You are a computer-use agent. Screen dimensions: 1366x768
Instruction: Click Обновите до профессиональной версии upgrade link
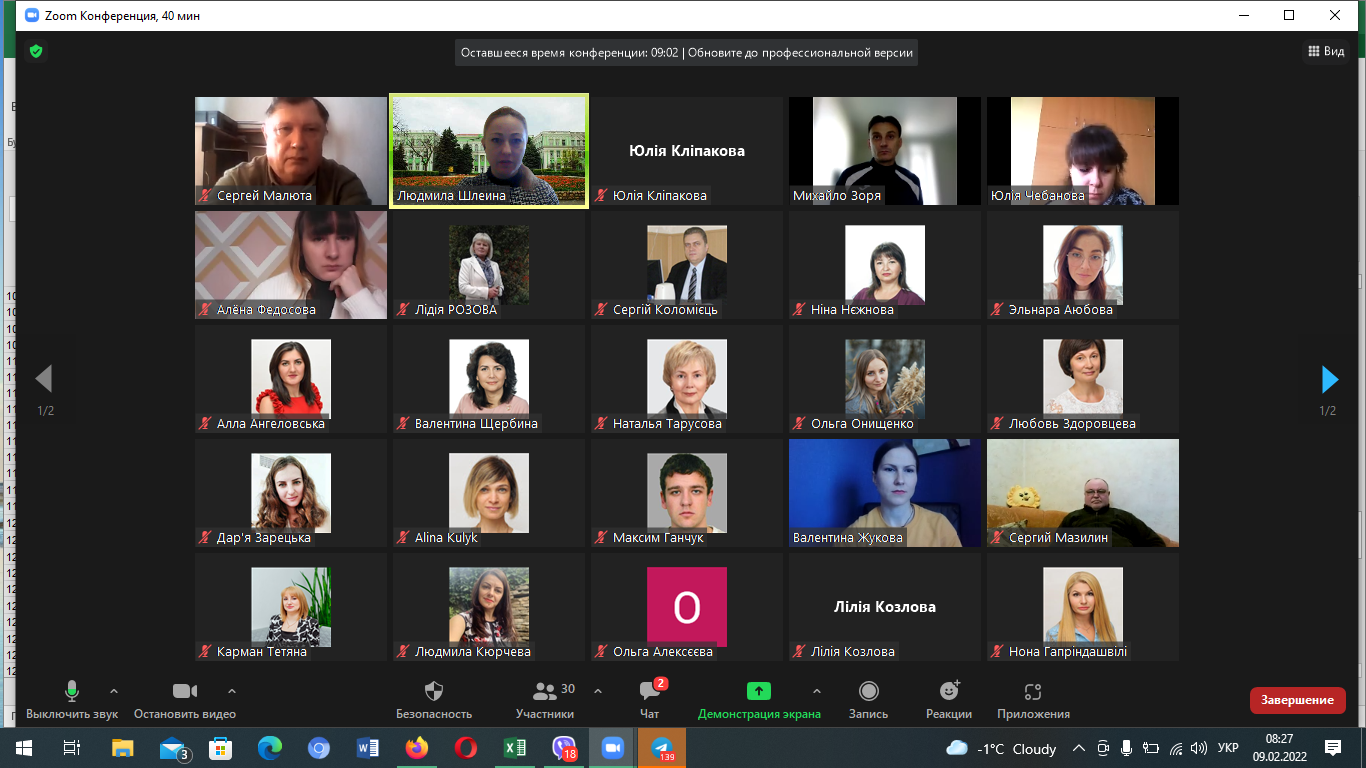[801, 53]
